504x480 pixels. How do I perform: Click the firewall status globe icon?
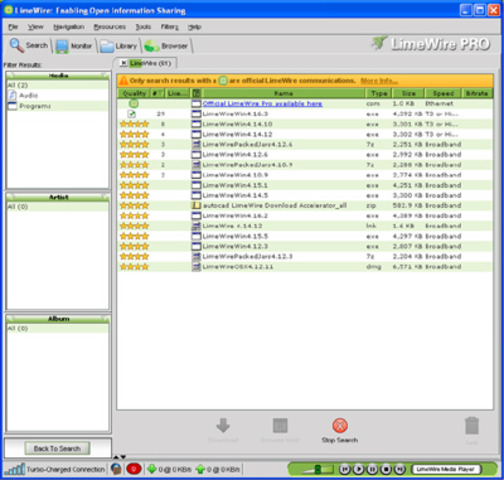click(116, 469)
